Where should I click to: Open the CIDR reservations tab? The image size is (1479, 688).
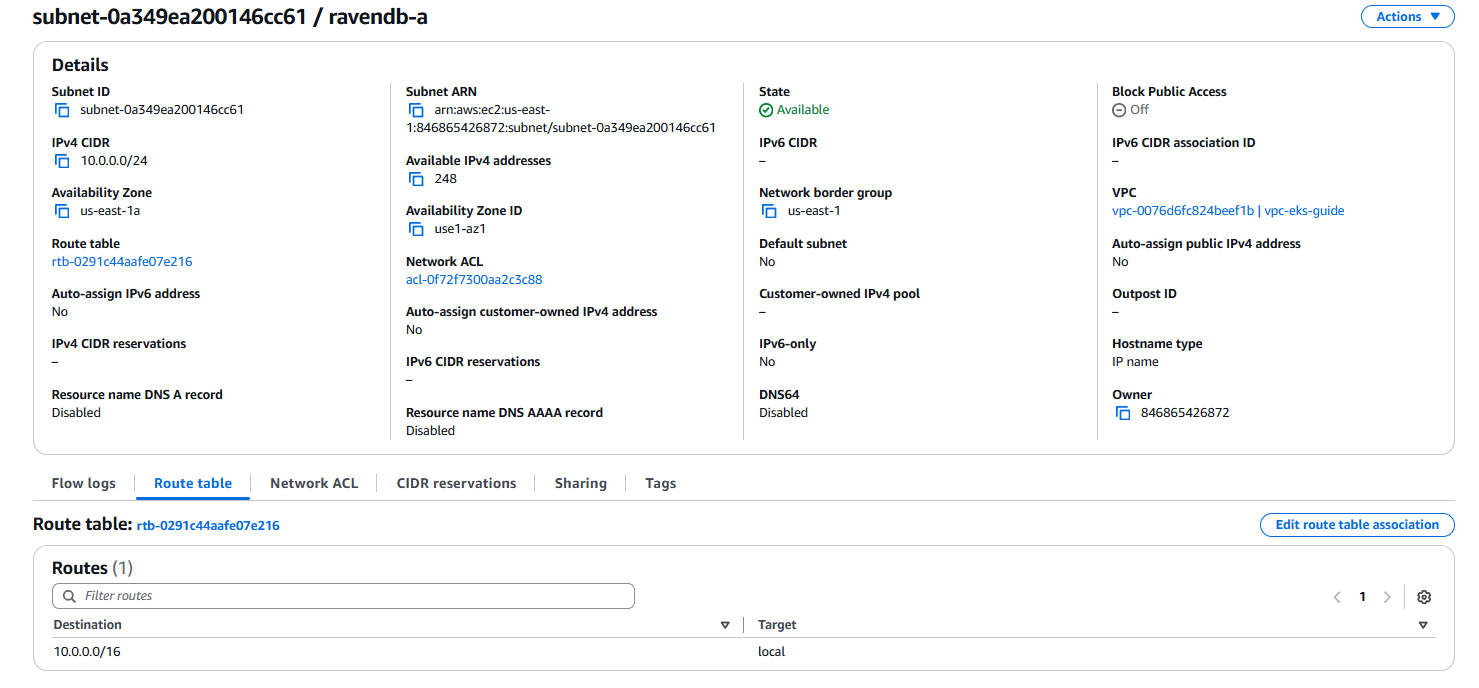[x=457, y=483]
